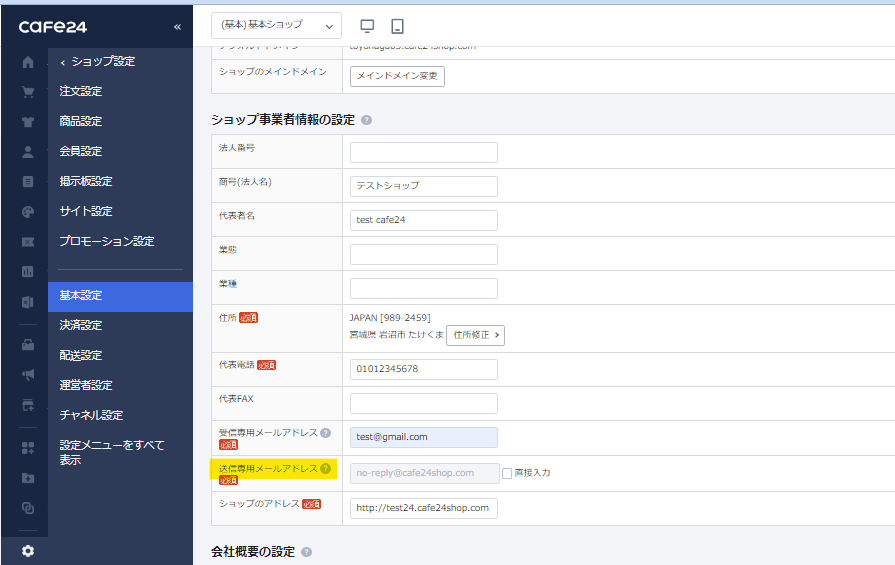Click help icon beside ショップ事業者情報の設定
The width and height of the screenshot is (895, 565).
point(366,120)
